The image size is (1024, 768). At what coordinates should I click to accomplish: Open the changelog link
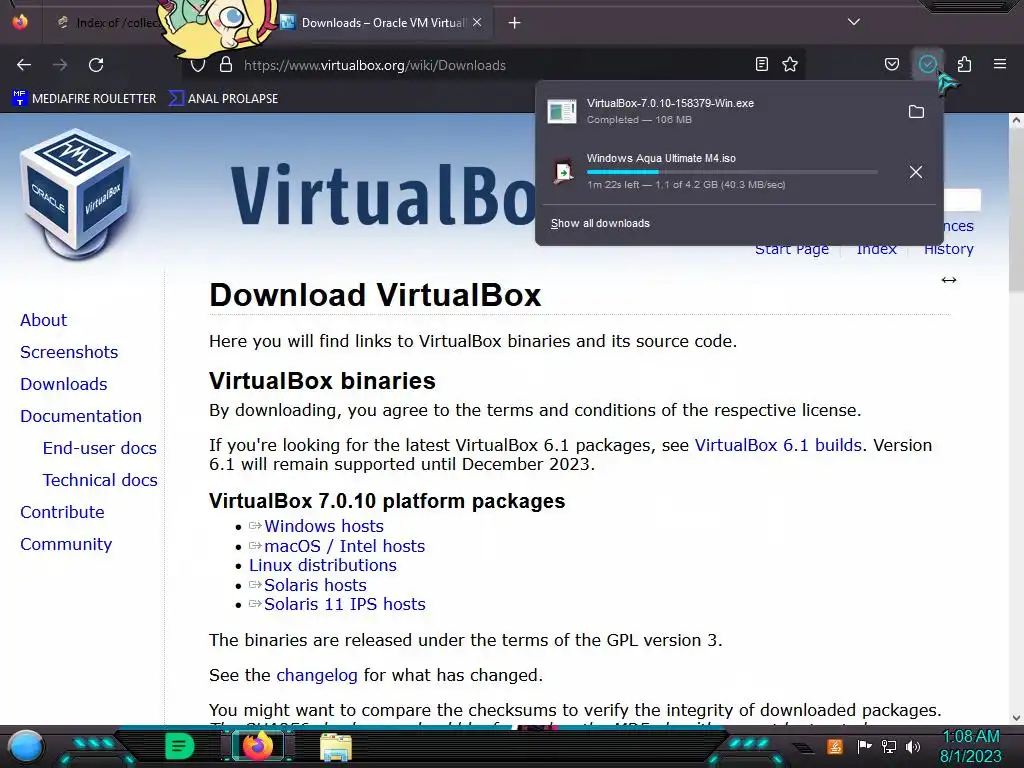pos(317,675)
